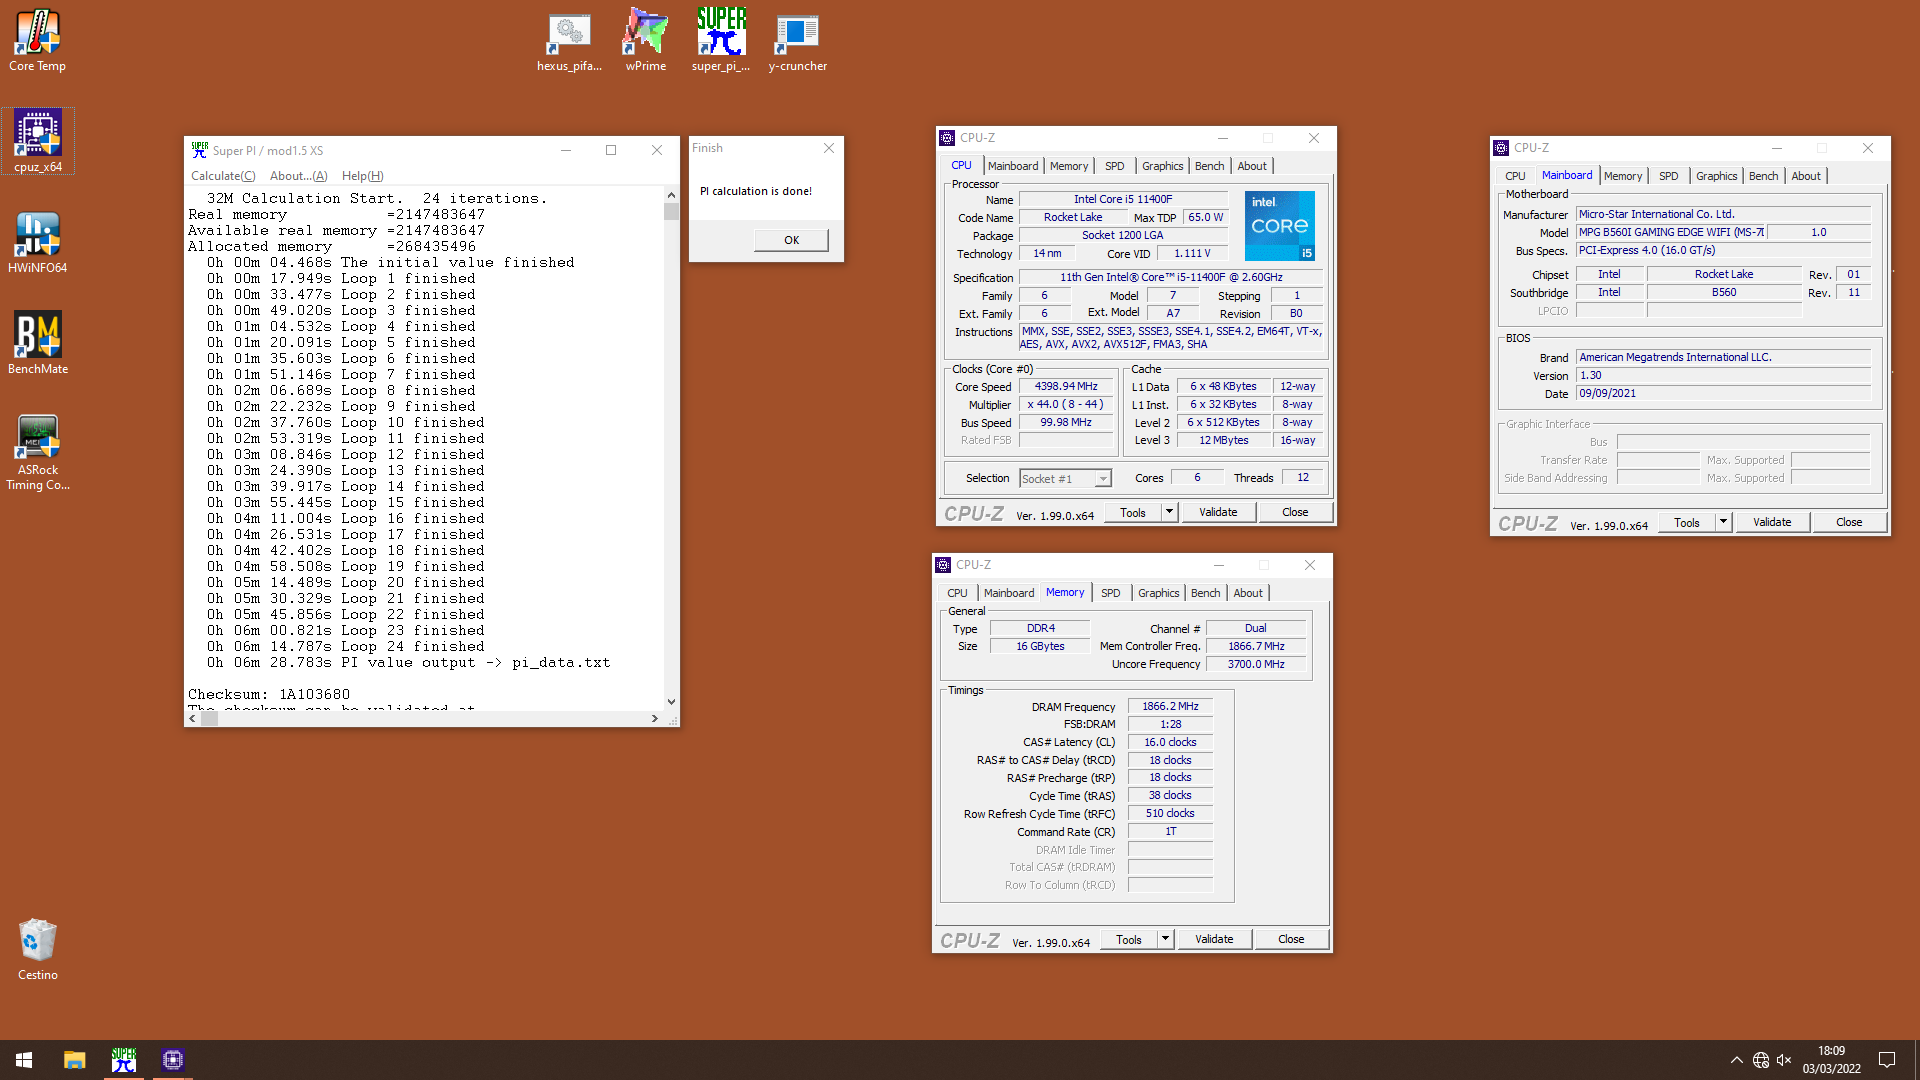Open the Help menu in Super PI

pos(362,176)
